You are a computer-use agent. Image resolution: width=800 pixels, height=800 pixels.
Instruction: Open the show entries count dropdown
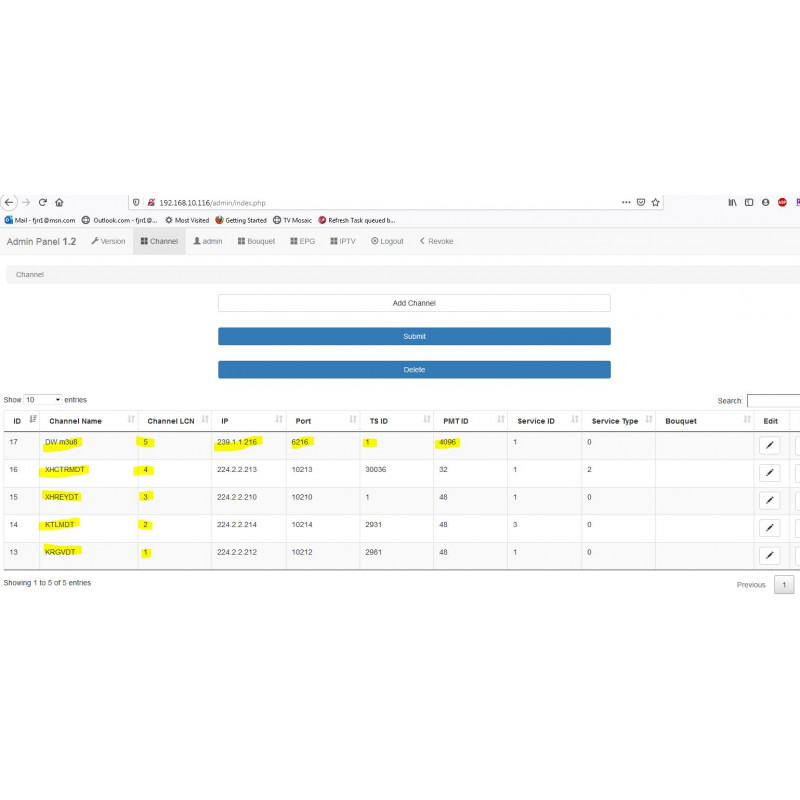tap(43, 399)
